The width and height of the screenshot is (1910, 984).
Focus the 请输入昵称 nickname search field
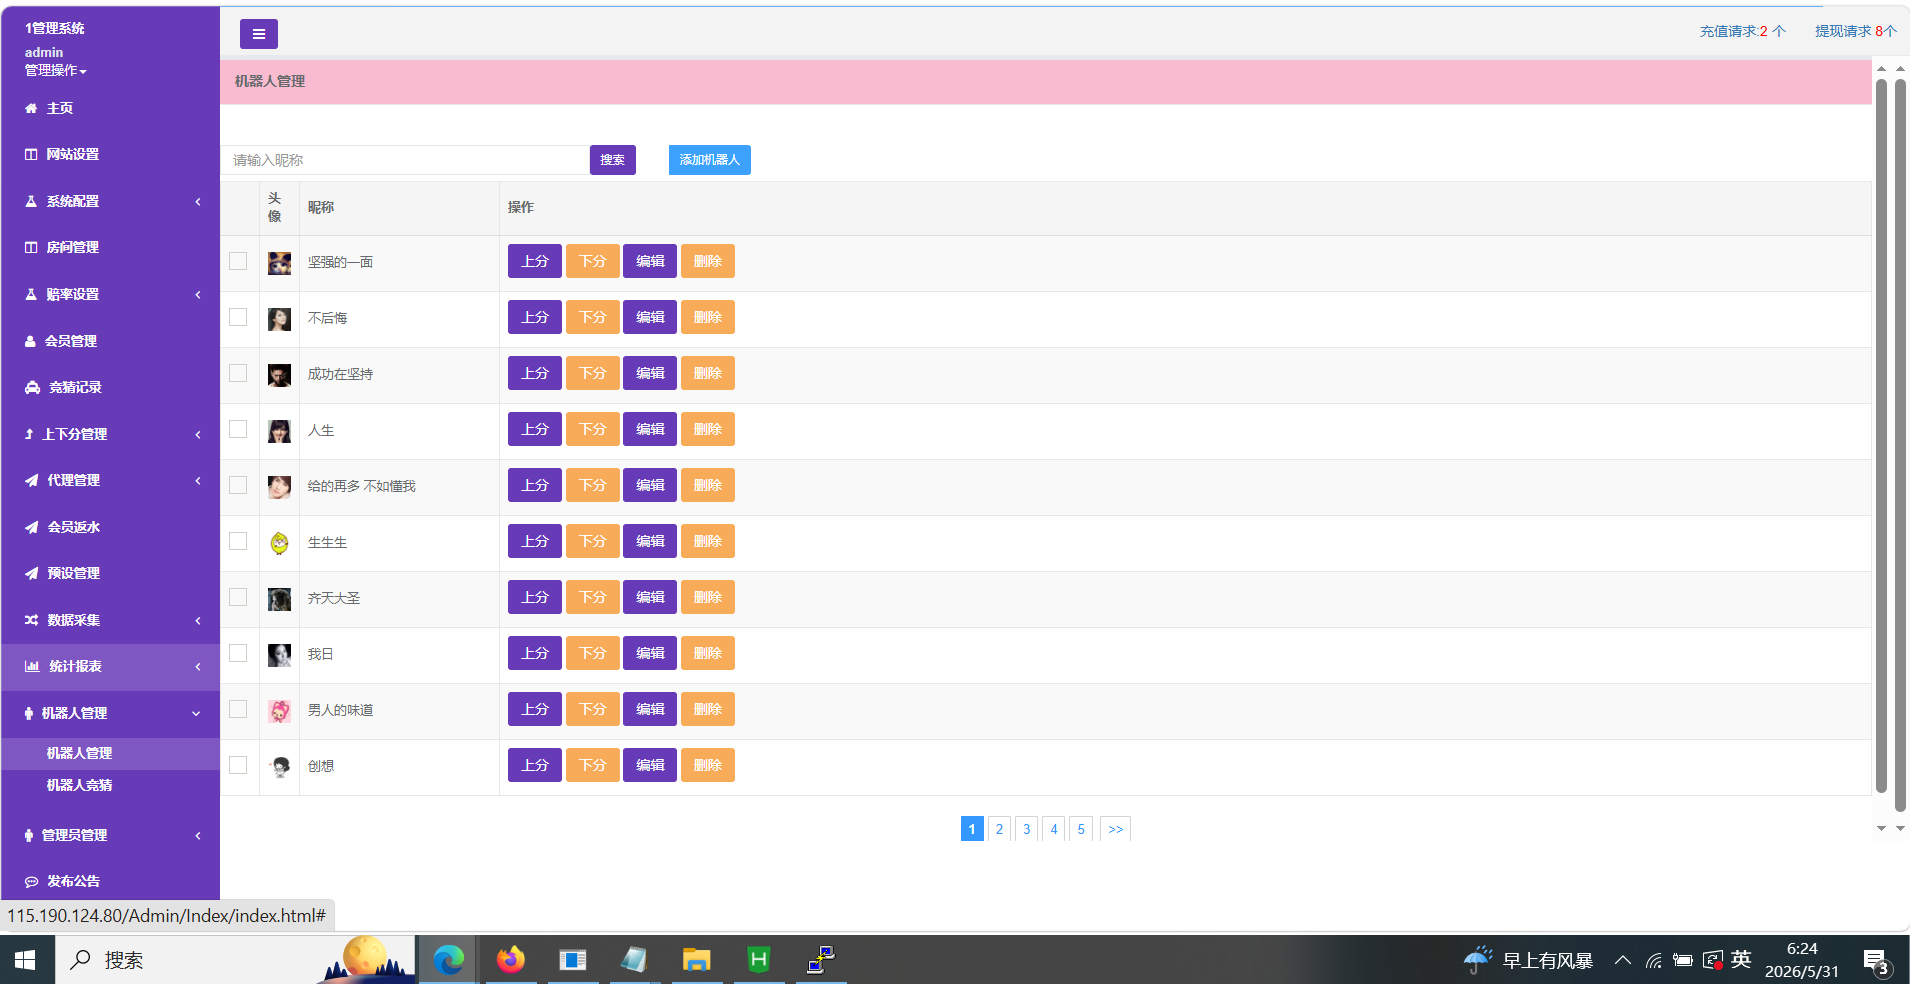coord(405,160)
